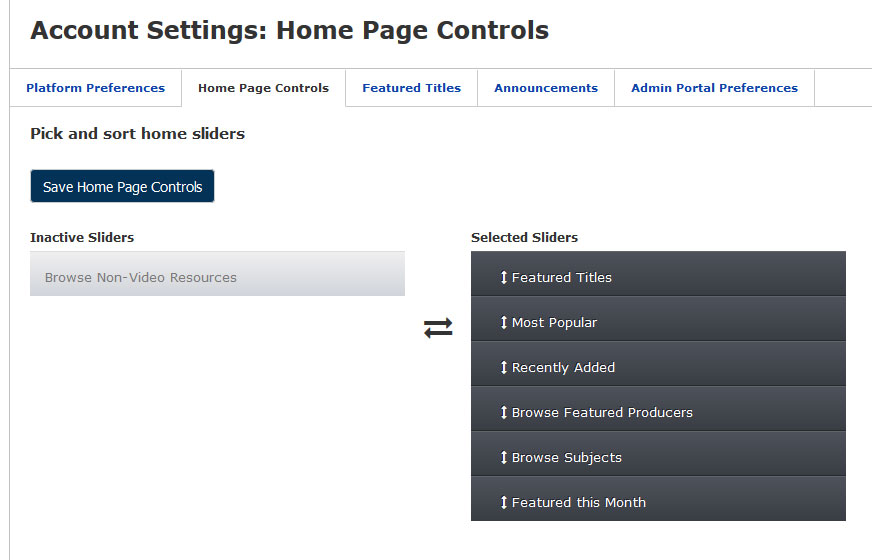Select the Home Page Controls tab
Viewport: 872px width, 560px height.
[264, 88]
